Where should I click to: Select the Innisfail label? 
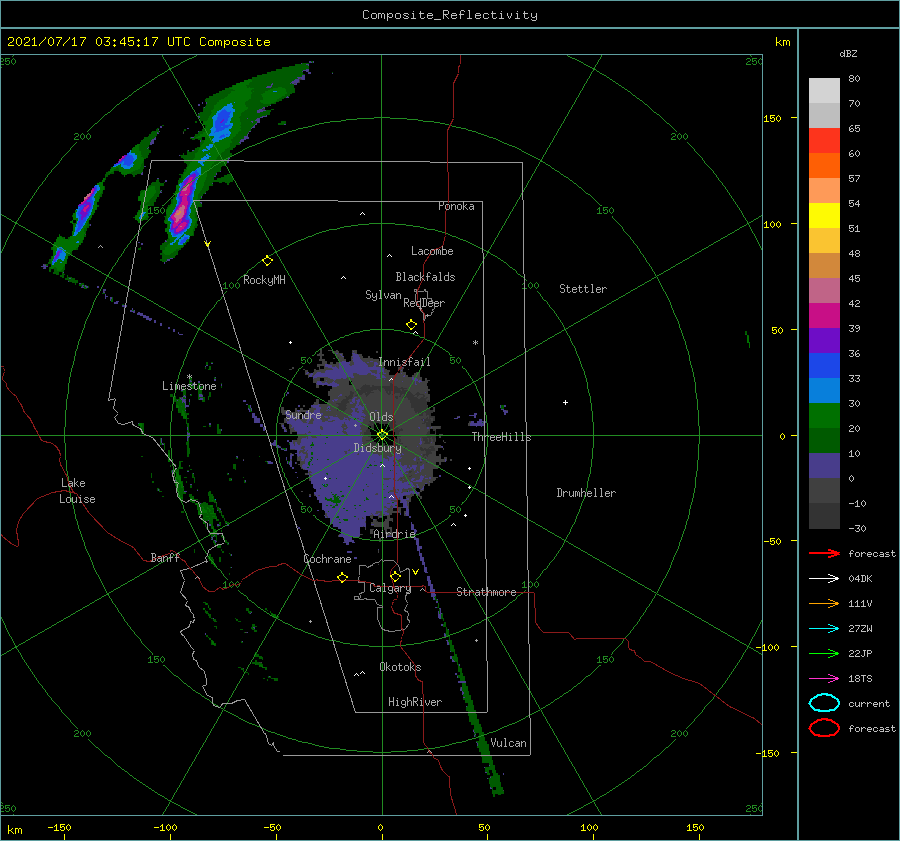404,362
